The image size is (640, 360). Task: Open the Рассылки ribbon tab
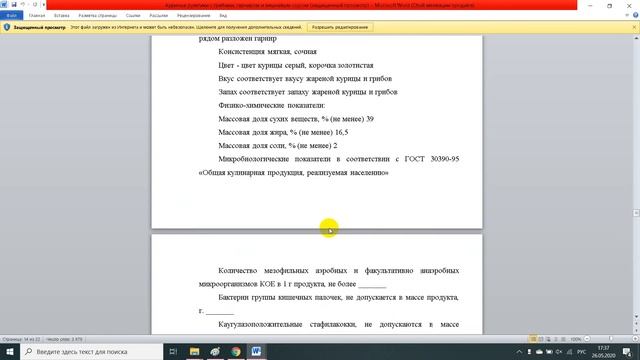click(159, 16)
